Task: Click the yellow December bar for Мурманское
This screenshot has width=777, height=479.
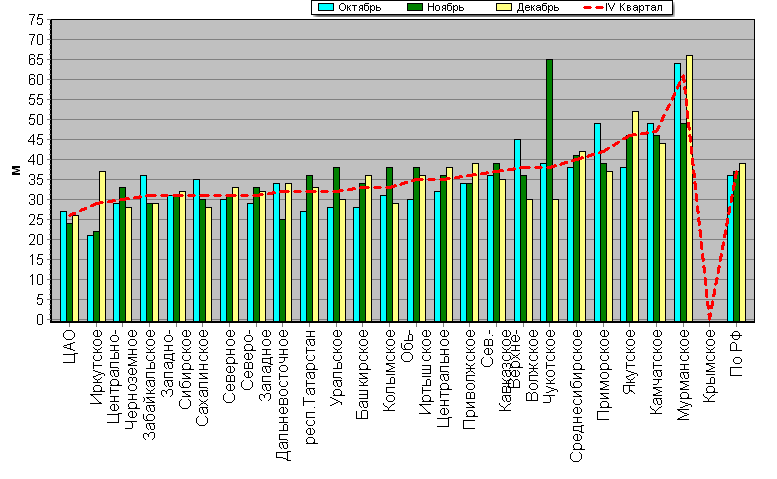Action: 689,189
